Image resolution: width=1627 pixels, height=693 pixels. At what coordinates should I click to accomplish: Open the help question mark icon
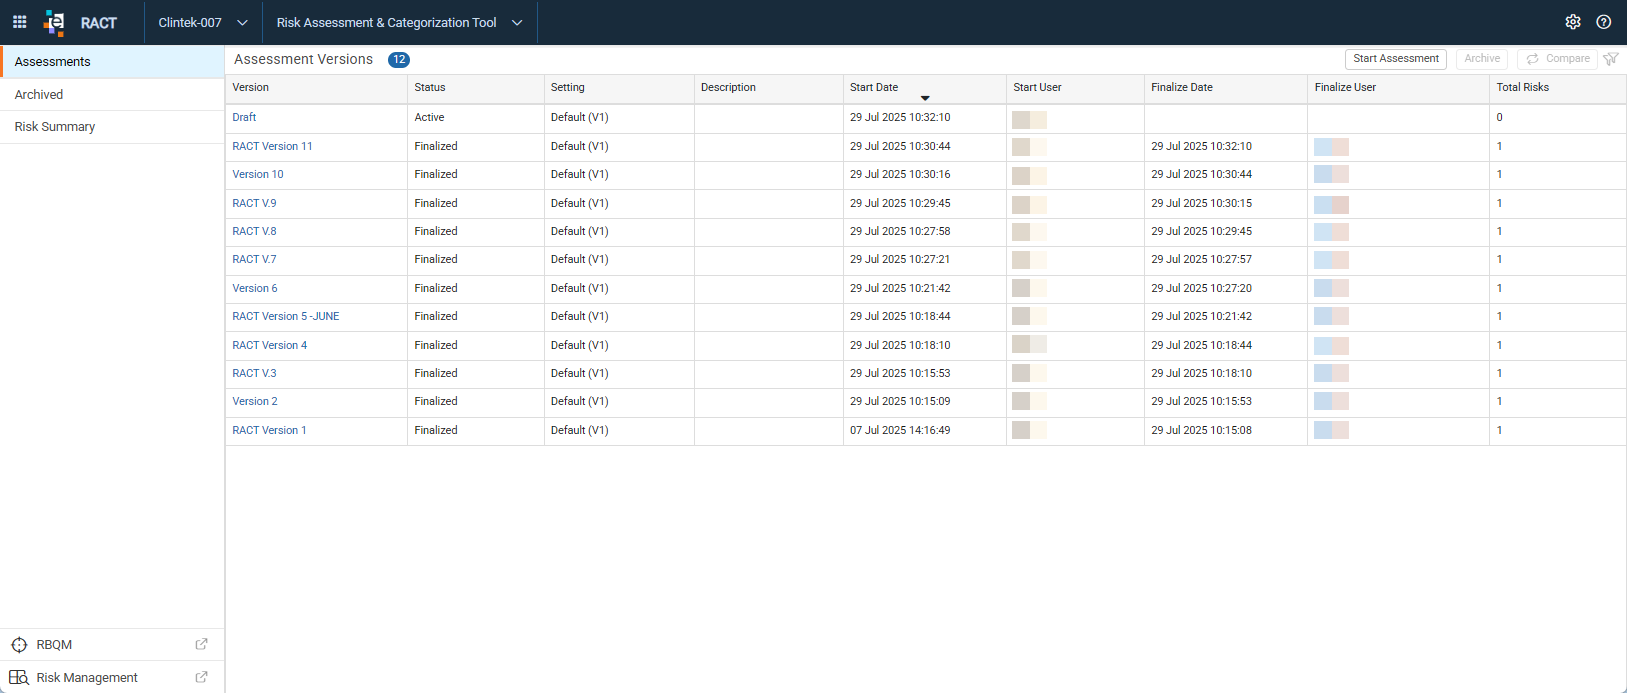point(1604,22)
